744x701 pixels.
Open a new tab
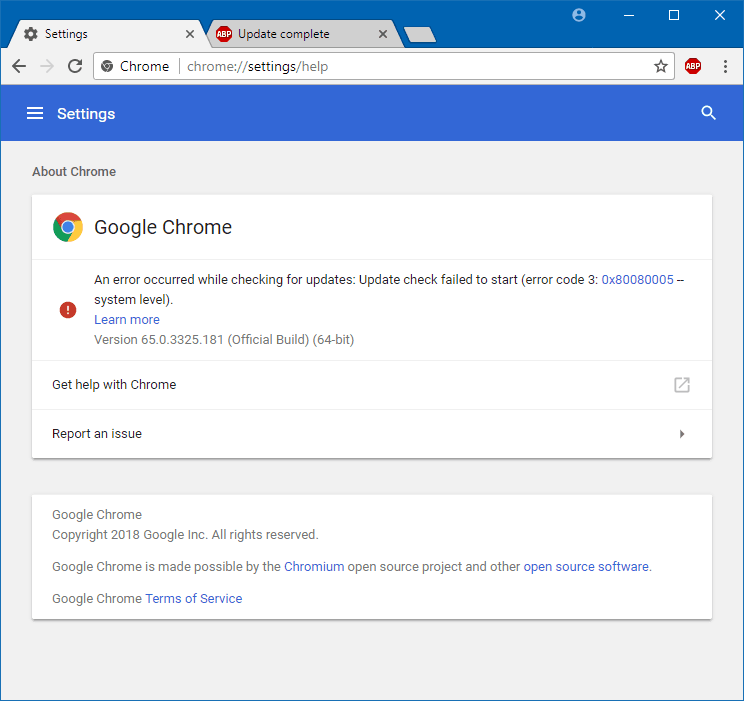pyautogui.click(x=420, y=35)
